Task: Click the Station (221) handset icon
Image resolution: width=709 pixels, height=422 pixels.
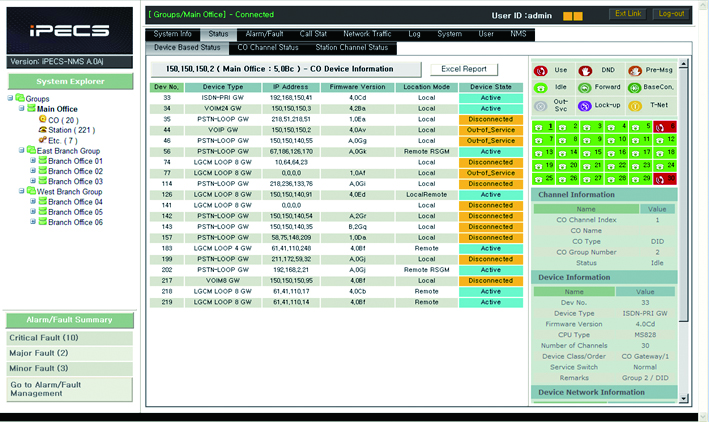Action: tap(43, 129)
